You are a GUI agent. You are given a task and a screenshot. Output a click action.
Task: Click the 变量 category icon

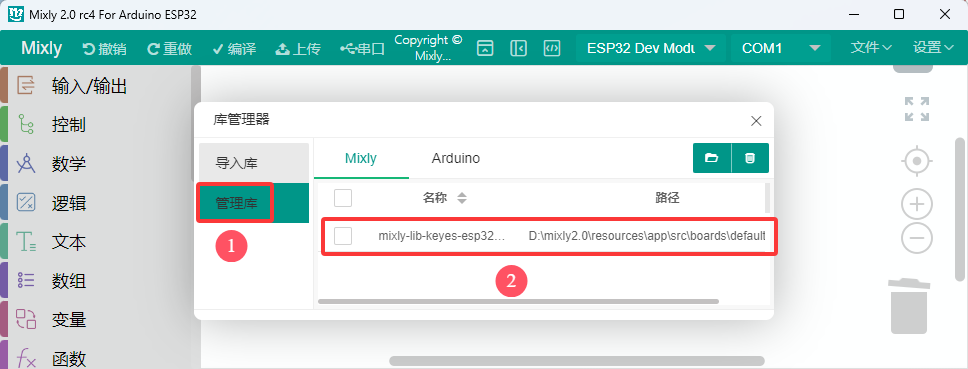pyautogui.click(x=26, y=319)
